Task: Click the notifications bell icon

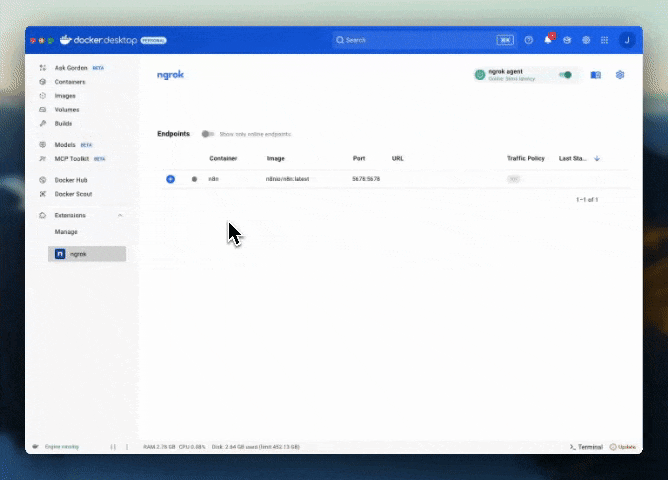Action: coord(547,40)
